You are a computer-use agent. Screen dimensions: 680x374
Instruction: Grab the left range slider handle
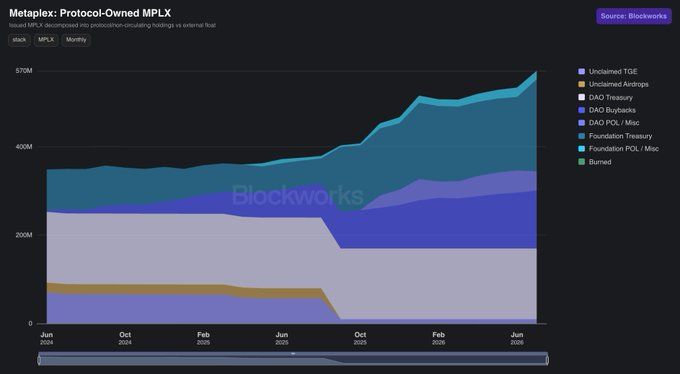point(39,360)
